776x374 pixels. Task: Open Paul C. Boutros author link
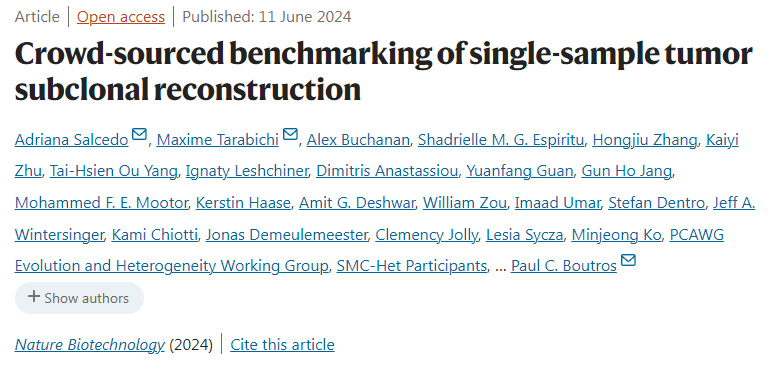564,266
